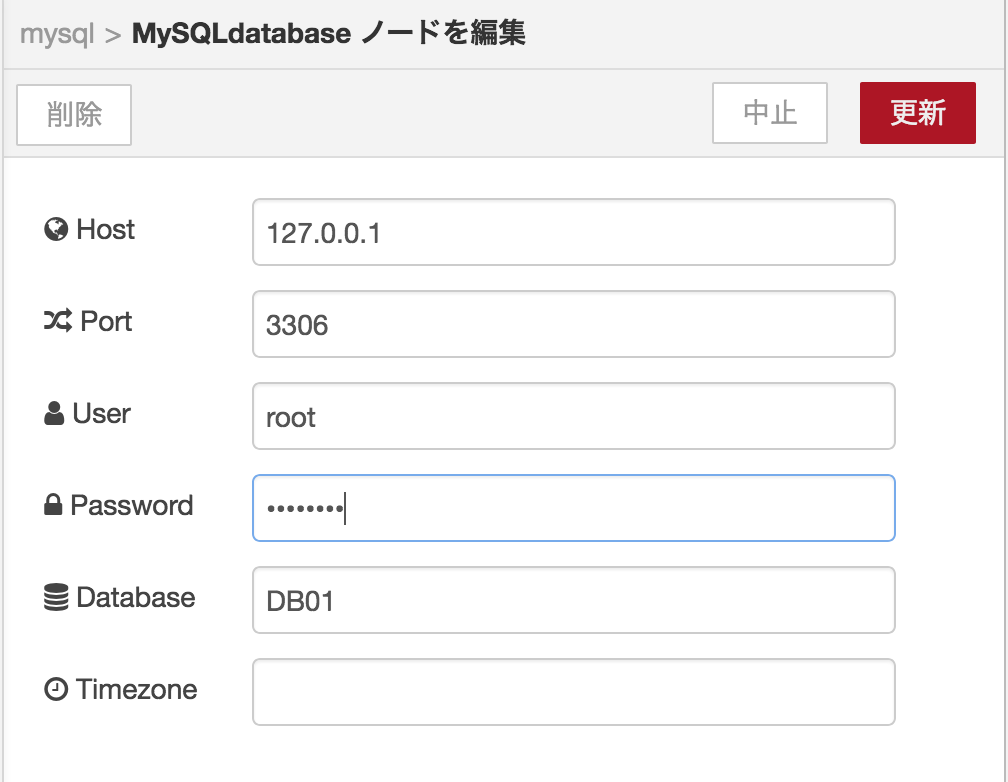Cancel editing with 中止 button
Screen dimensions: 1008x782
click(770, 113)
